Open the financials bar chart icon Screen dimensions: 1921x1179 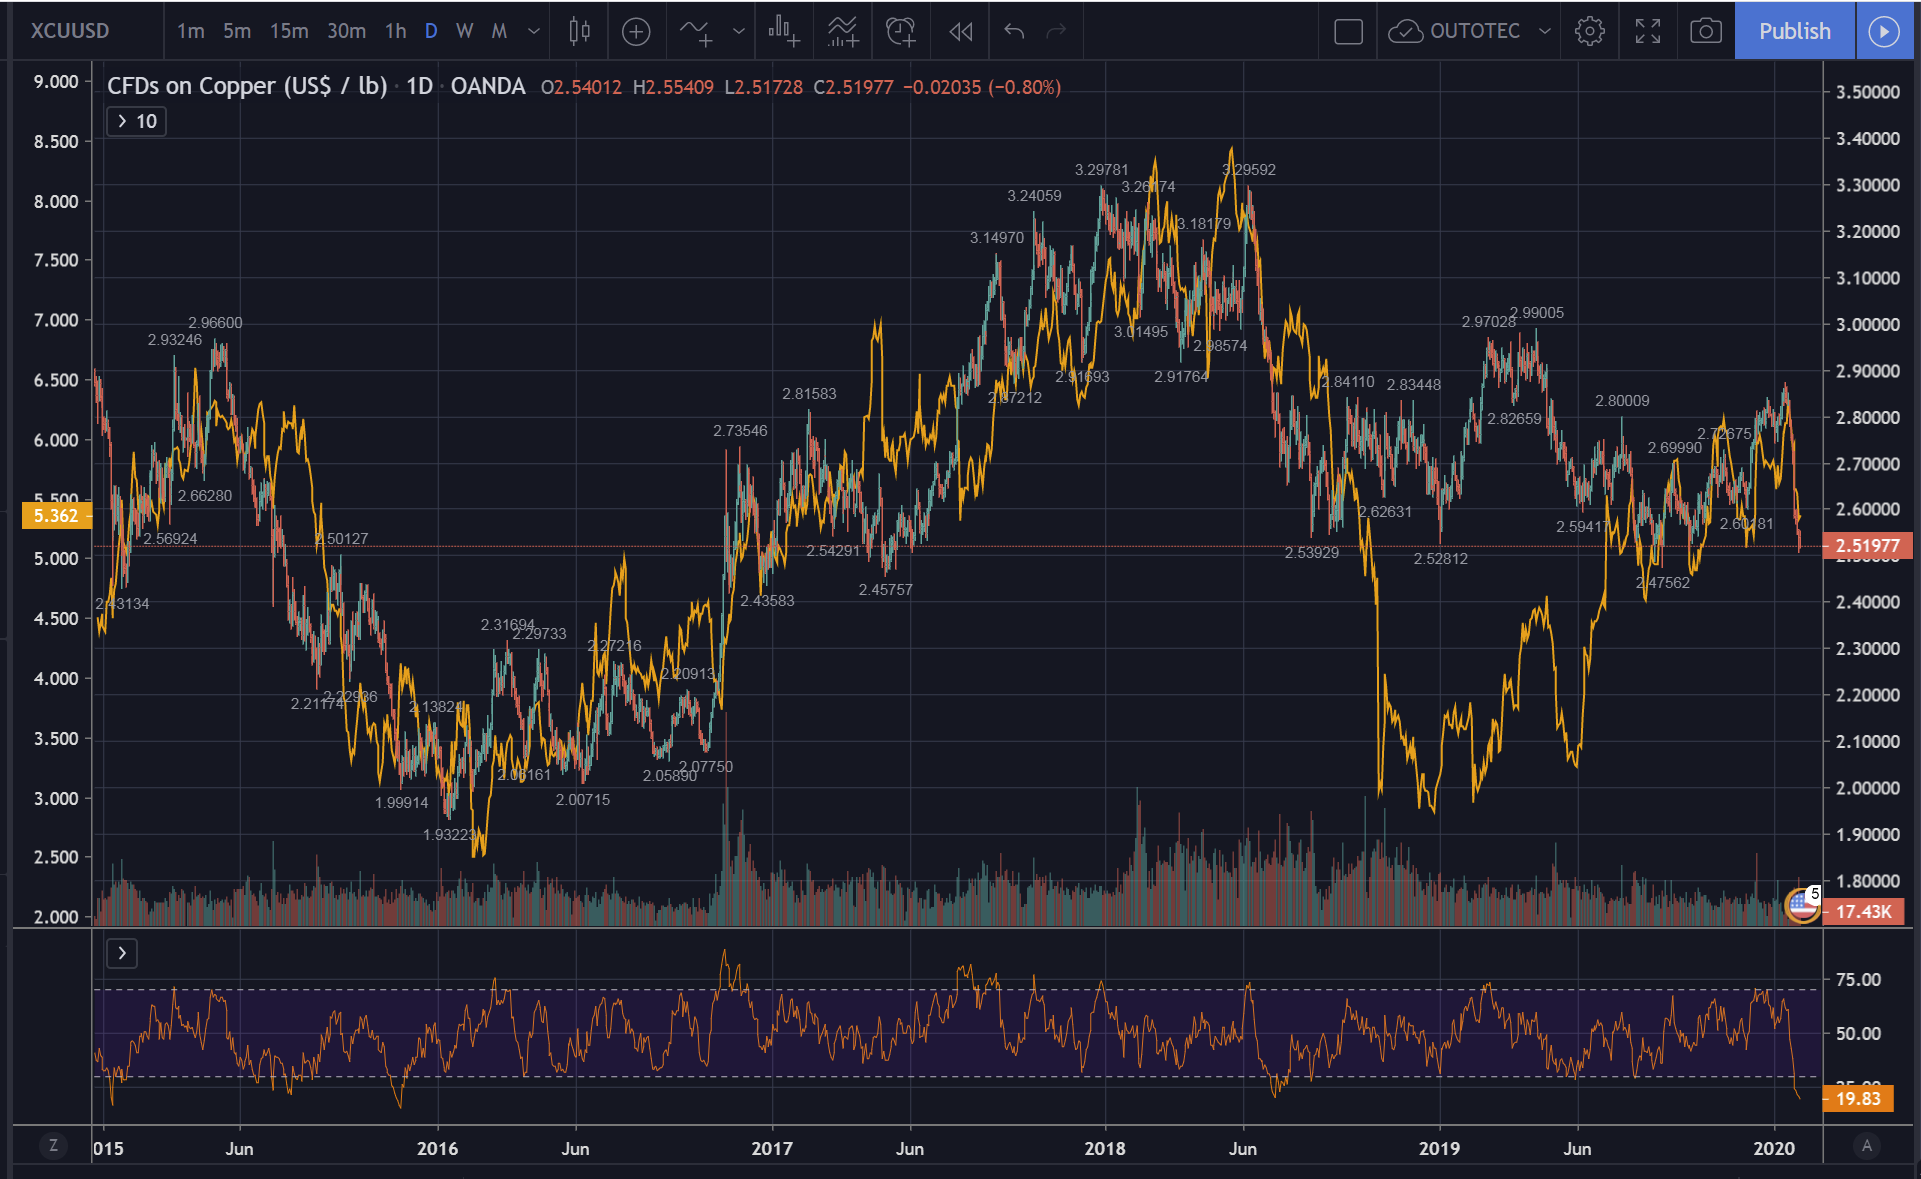tap(783, 31)
